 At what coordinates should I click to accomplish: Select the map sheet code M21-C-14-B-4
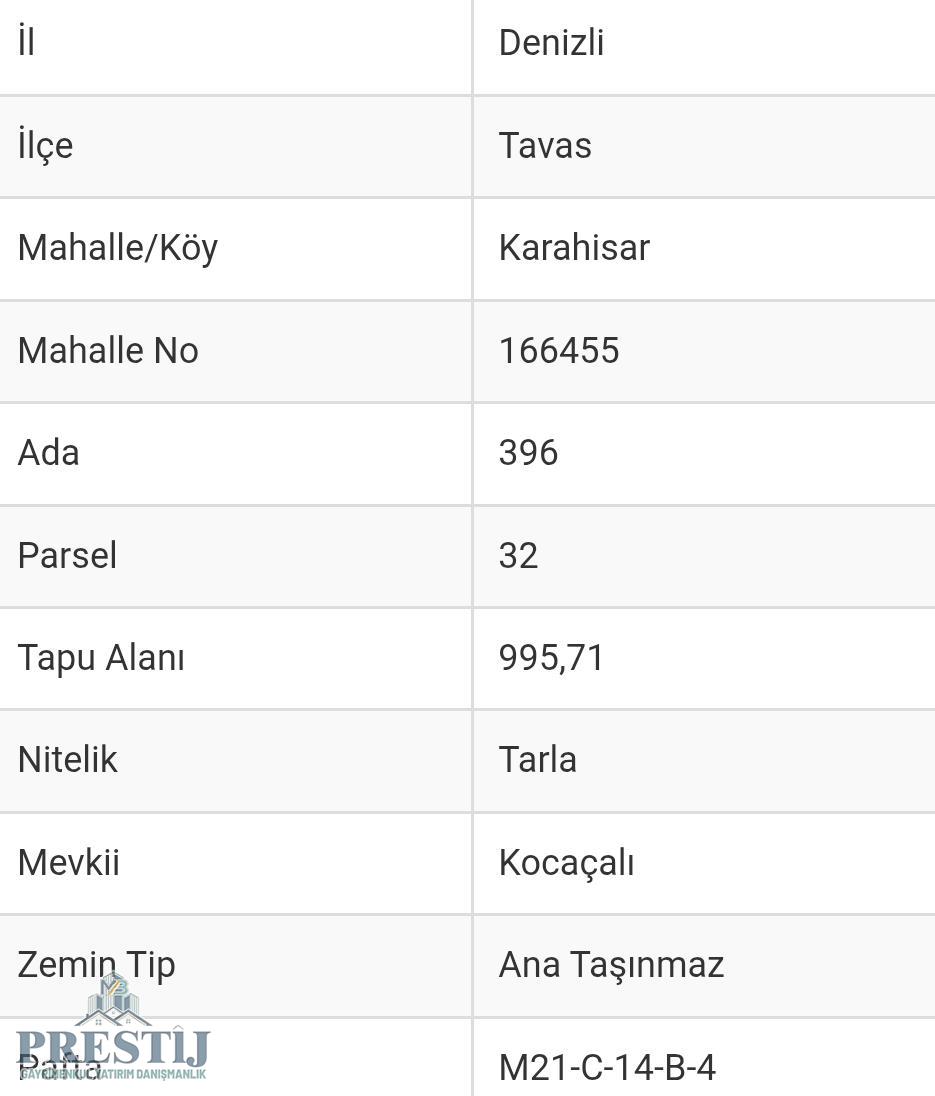click(x=607, y=1068)
